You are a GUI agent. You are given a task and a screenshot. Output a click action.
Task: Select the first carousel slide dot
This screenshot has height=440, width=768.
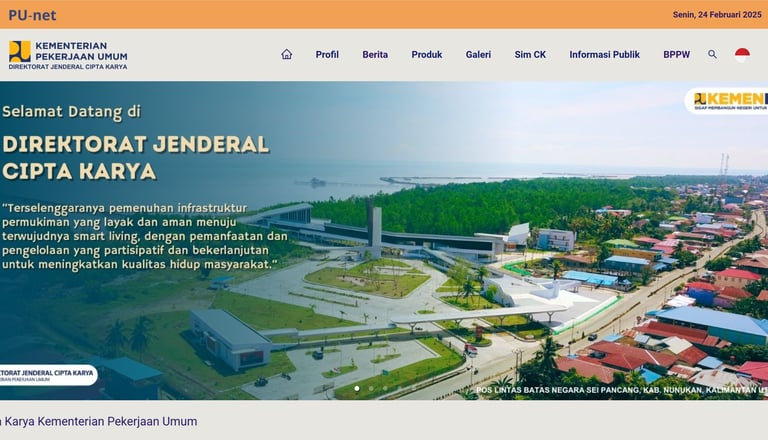(x=357, y=389)
